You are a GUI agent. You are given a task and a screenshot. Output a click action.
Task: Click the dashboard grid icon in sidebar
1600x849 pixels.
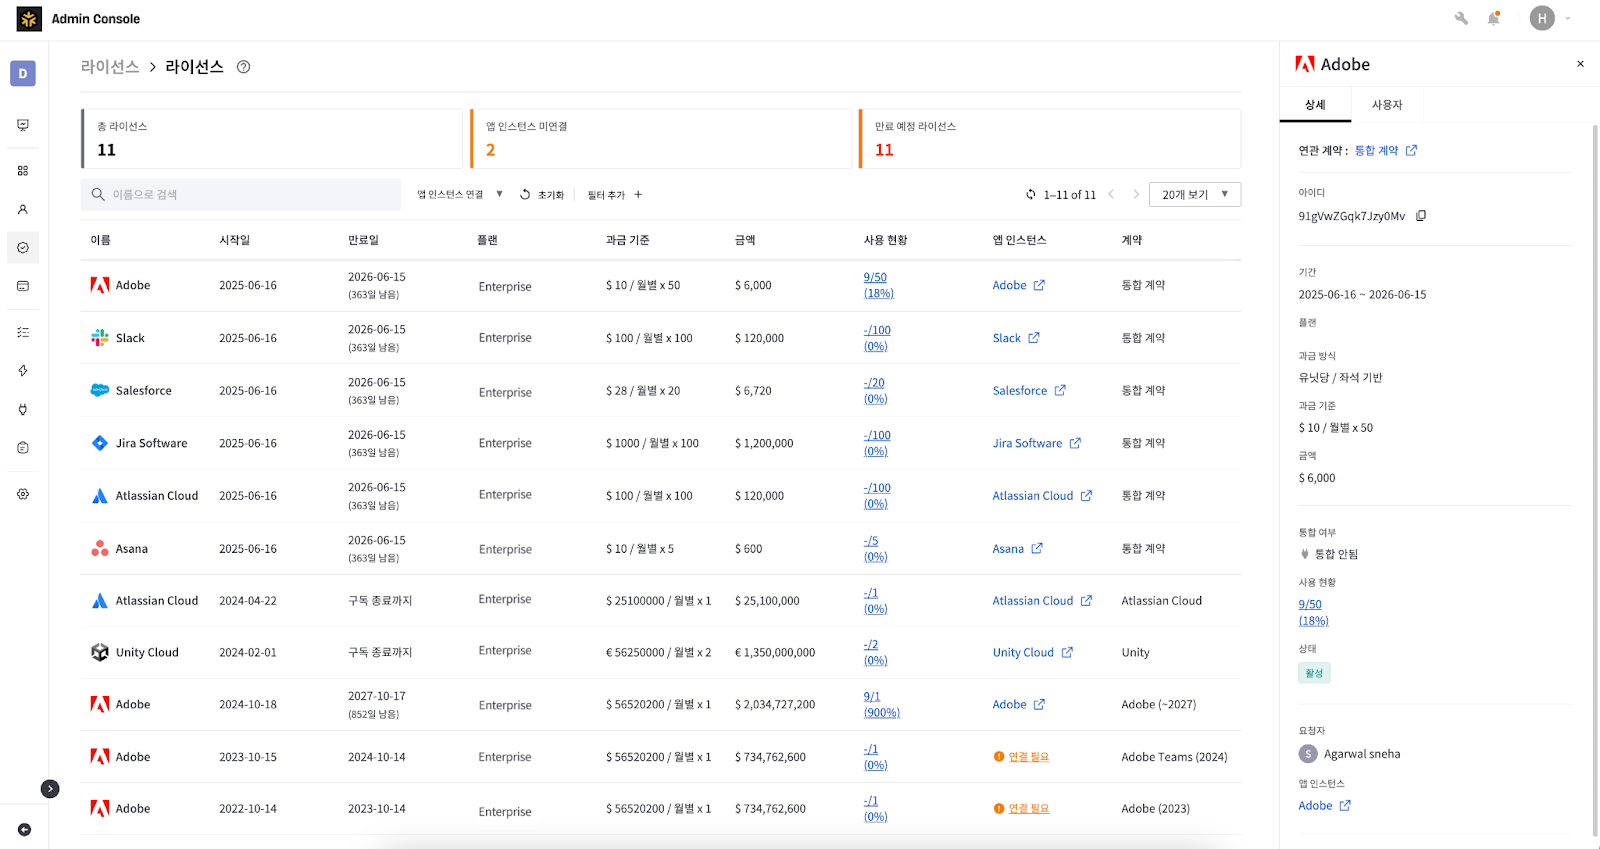click(x=23, y=171)
